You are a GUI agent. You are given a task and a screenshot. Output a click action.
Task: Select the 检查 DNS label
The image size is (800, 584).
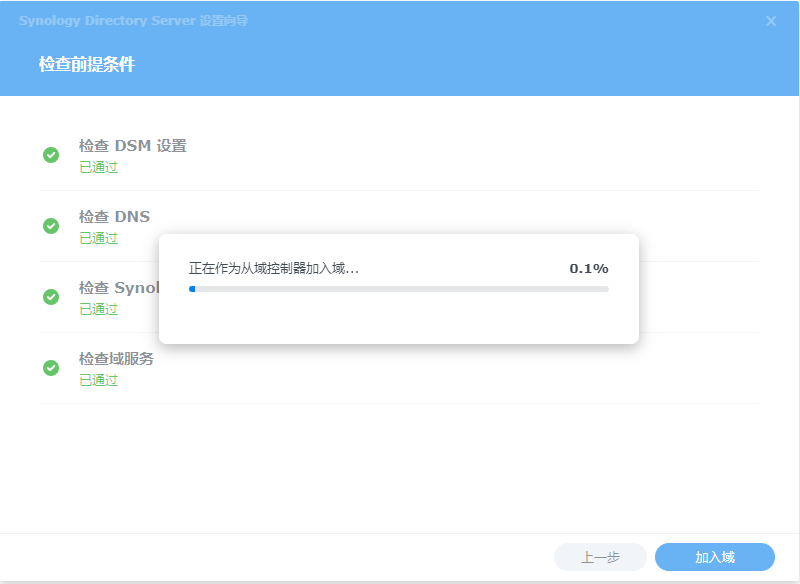[x=114, y=217]
